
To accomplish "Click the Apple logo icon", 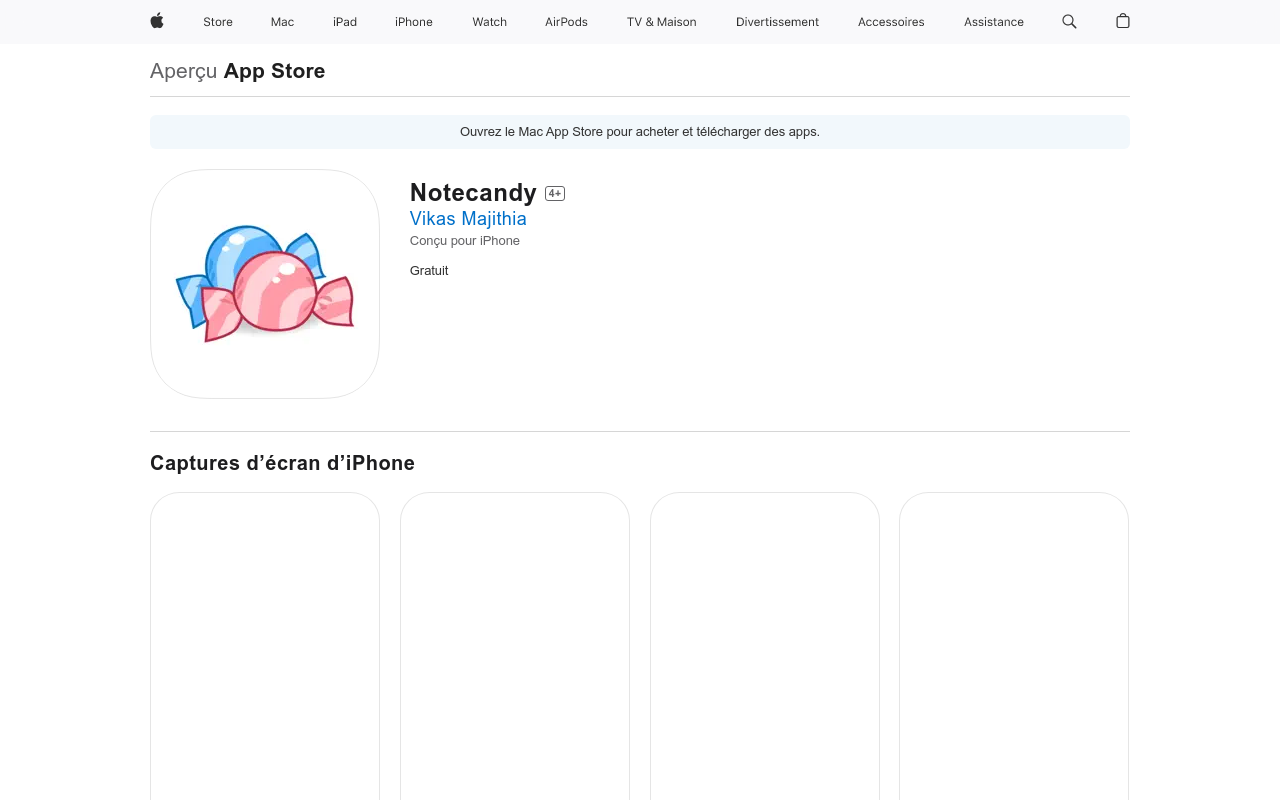I will pos(157,21).
